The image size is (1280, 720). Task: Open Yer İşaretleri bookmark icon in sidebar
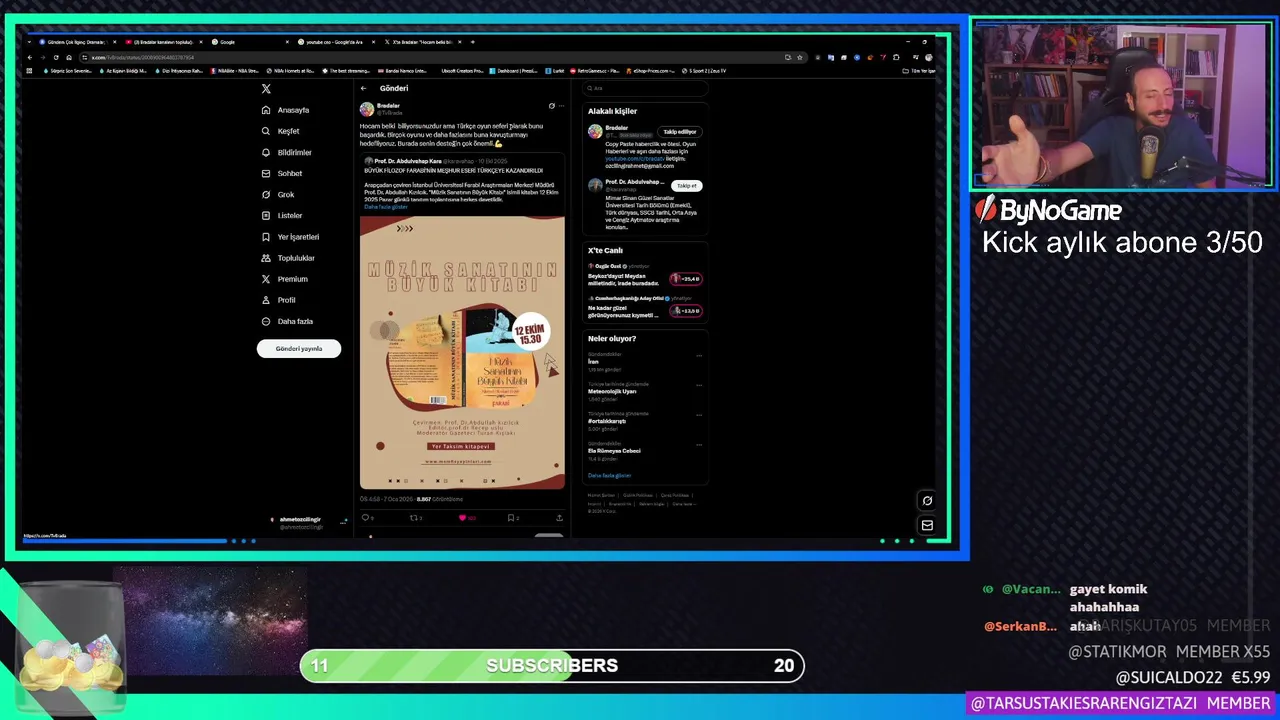pyautogui.click(x=266, y=237)
